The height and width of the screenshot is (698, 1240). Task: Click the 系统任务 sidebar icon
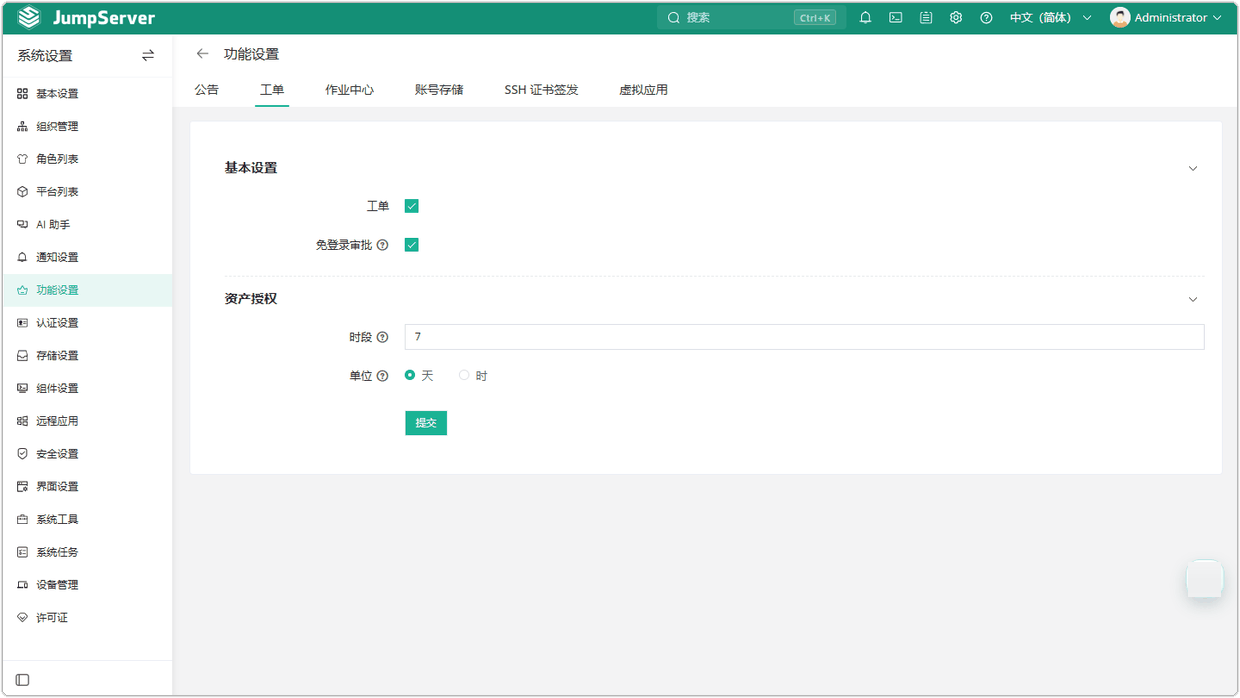click(23, 553)
